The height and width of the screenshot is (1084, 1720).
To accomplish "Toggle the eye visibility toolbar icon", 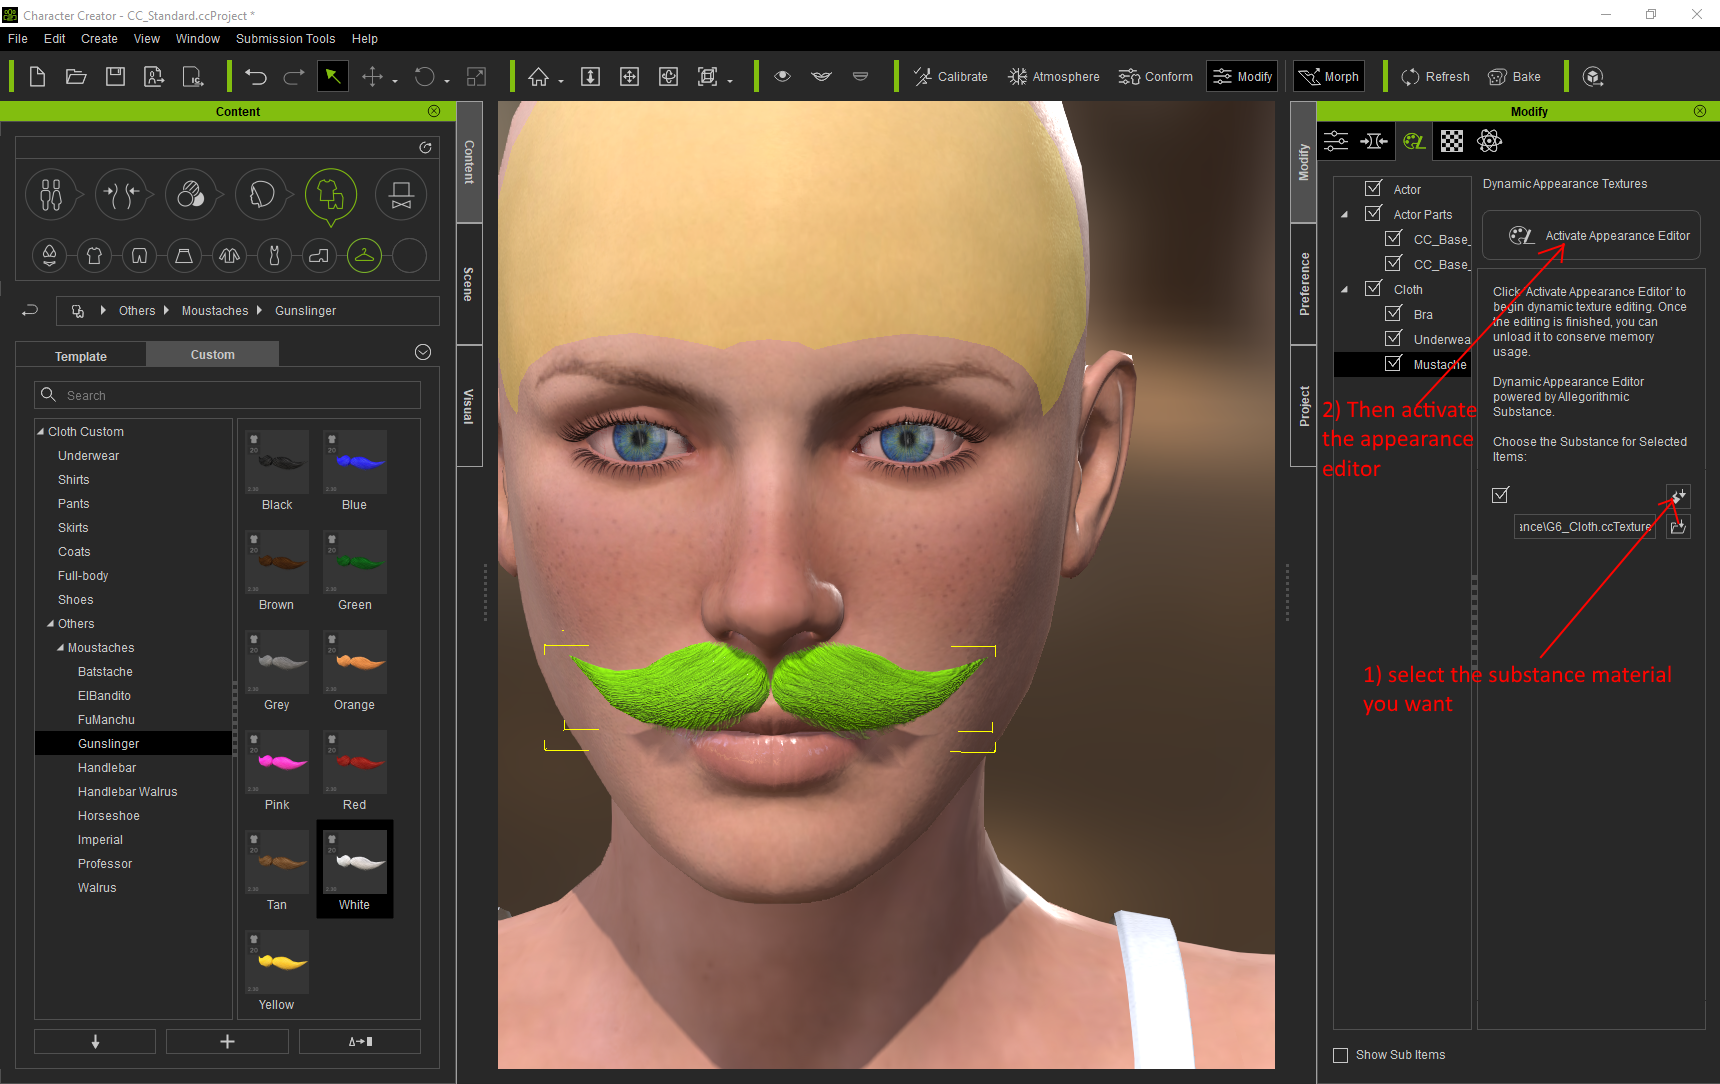I will (x=782, y=77).
